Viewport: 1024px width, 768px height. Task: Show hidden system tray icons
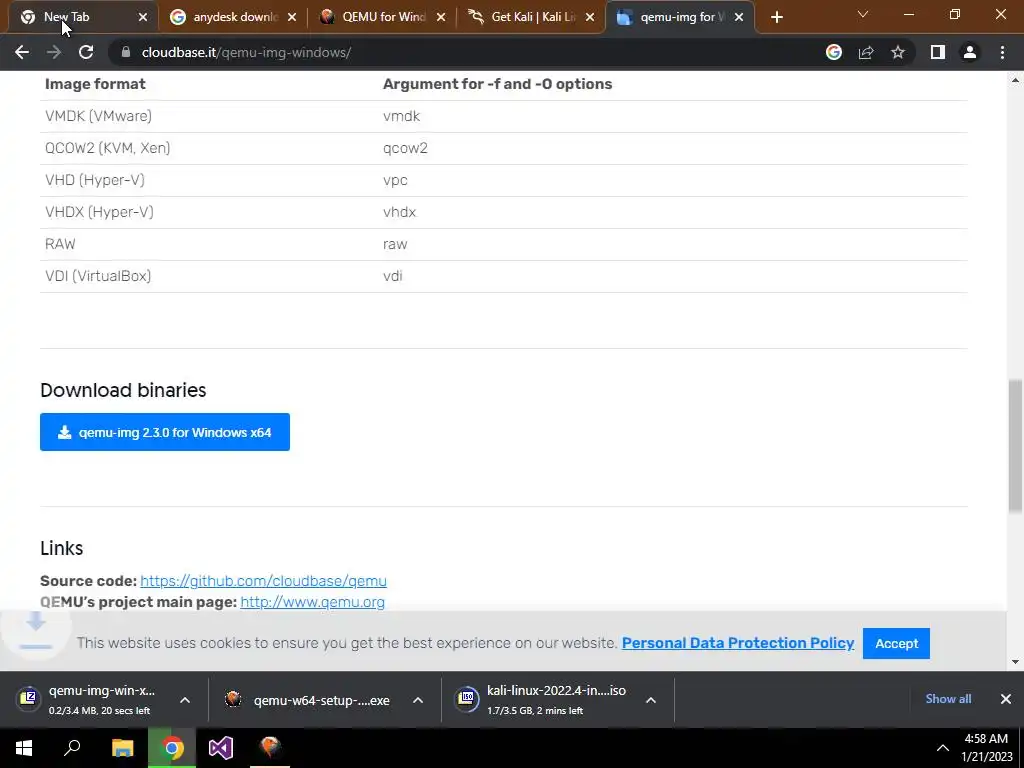(942, 748)
